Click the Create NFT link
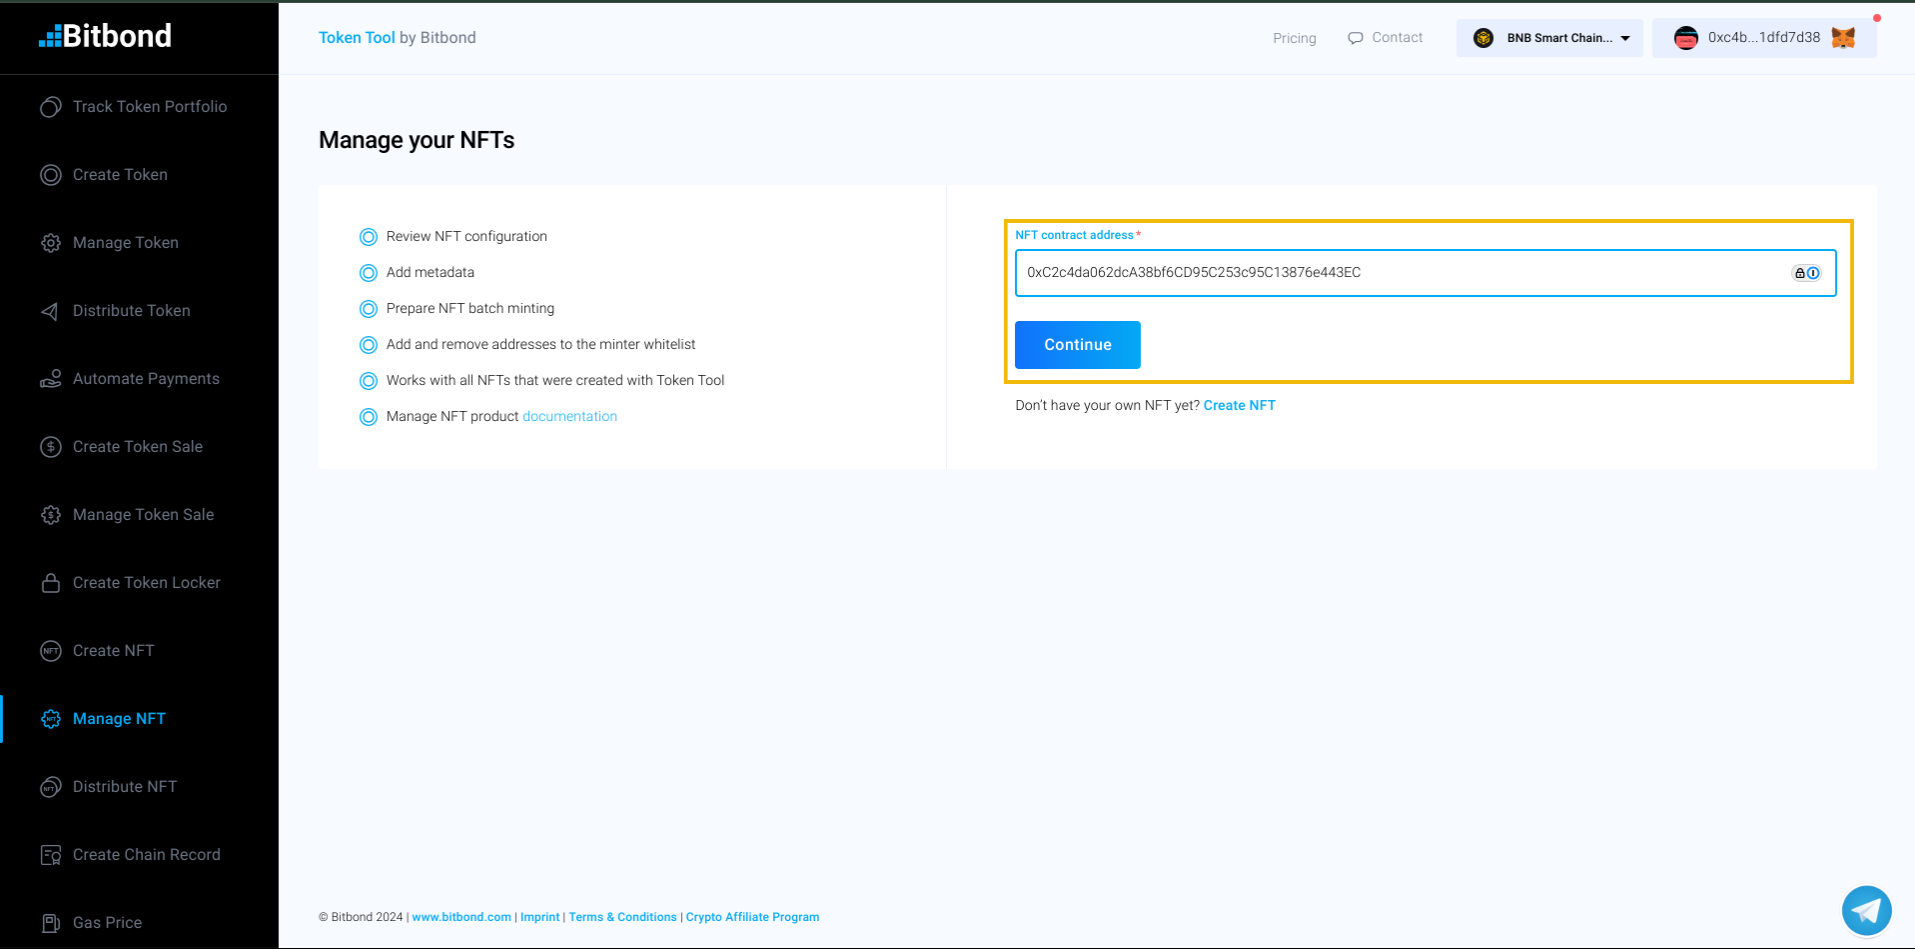Screen dimensions: 1915x949 coord(1239,405)
